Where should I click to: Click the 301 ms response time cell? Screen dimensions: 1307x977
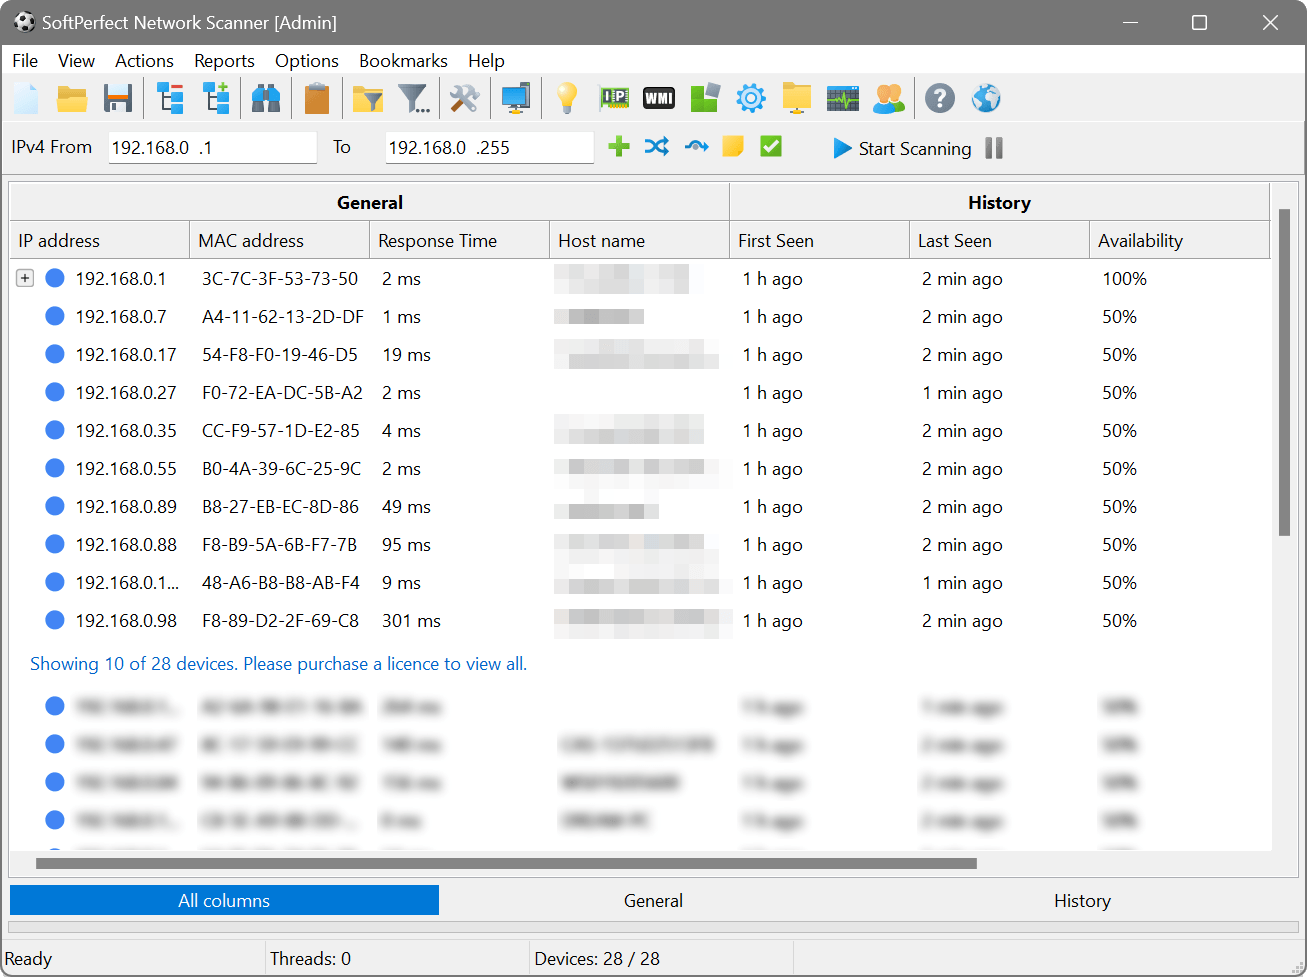click(411, 620)
